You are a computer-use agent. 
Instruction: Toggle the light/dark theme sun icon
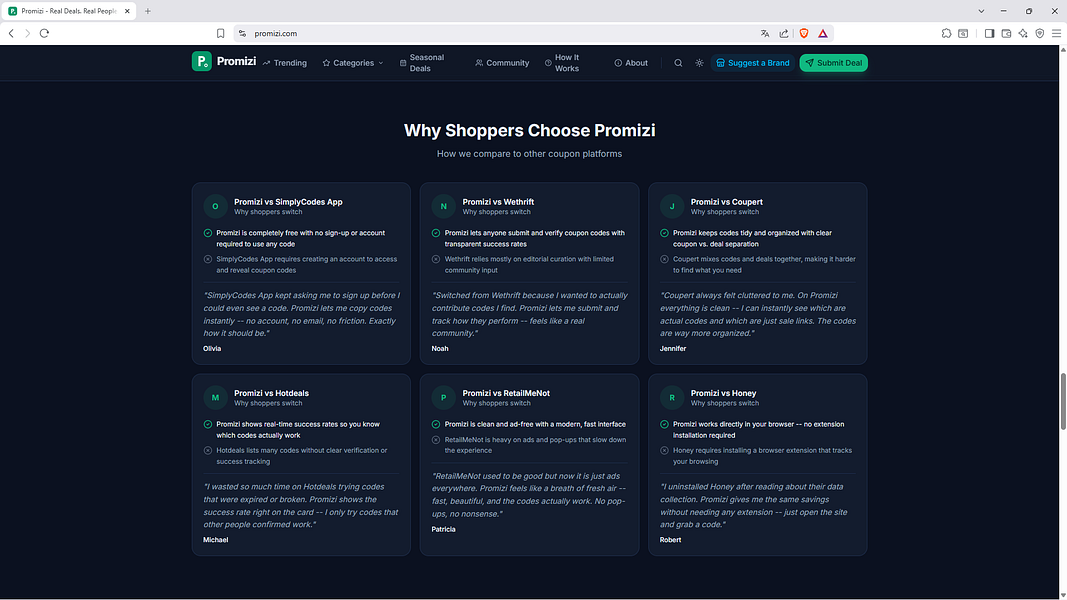[x=699, y=63]
